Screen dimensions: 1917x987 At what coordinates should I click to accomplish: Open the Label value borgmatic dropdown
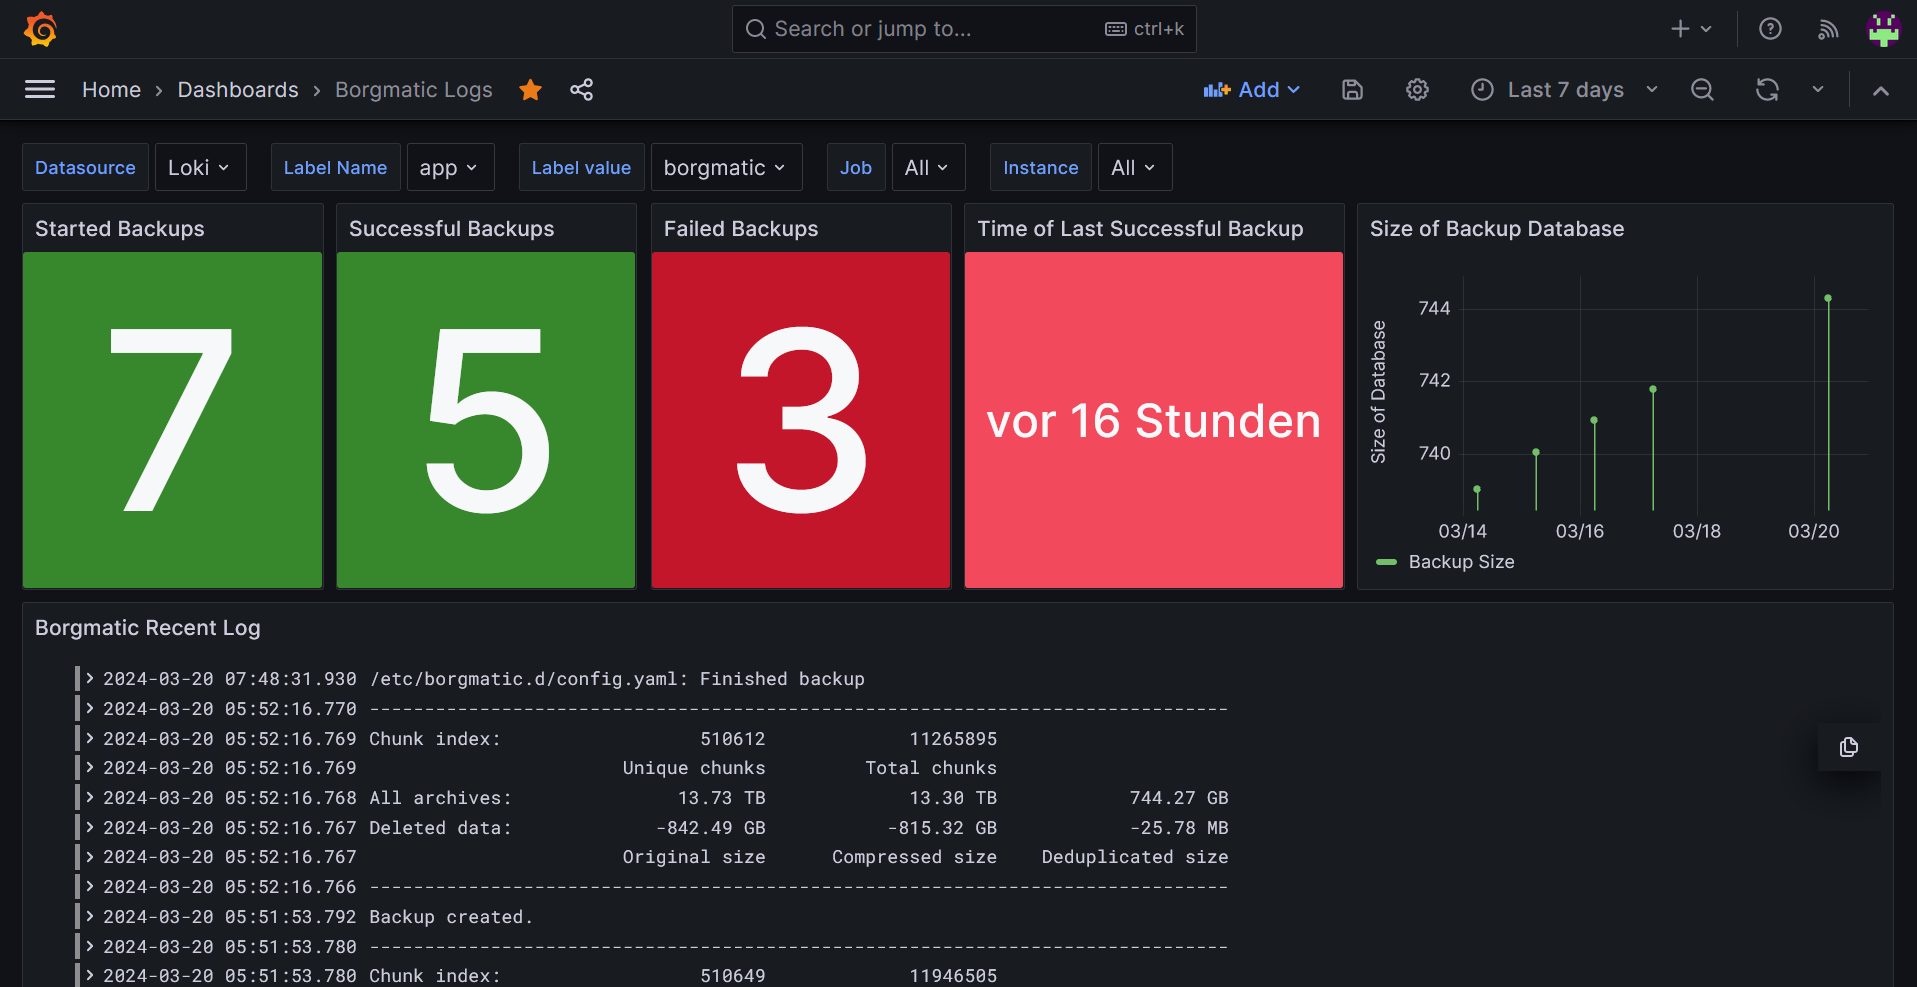[x=726, y=167]
